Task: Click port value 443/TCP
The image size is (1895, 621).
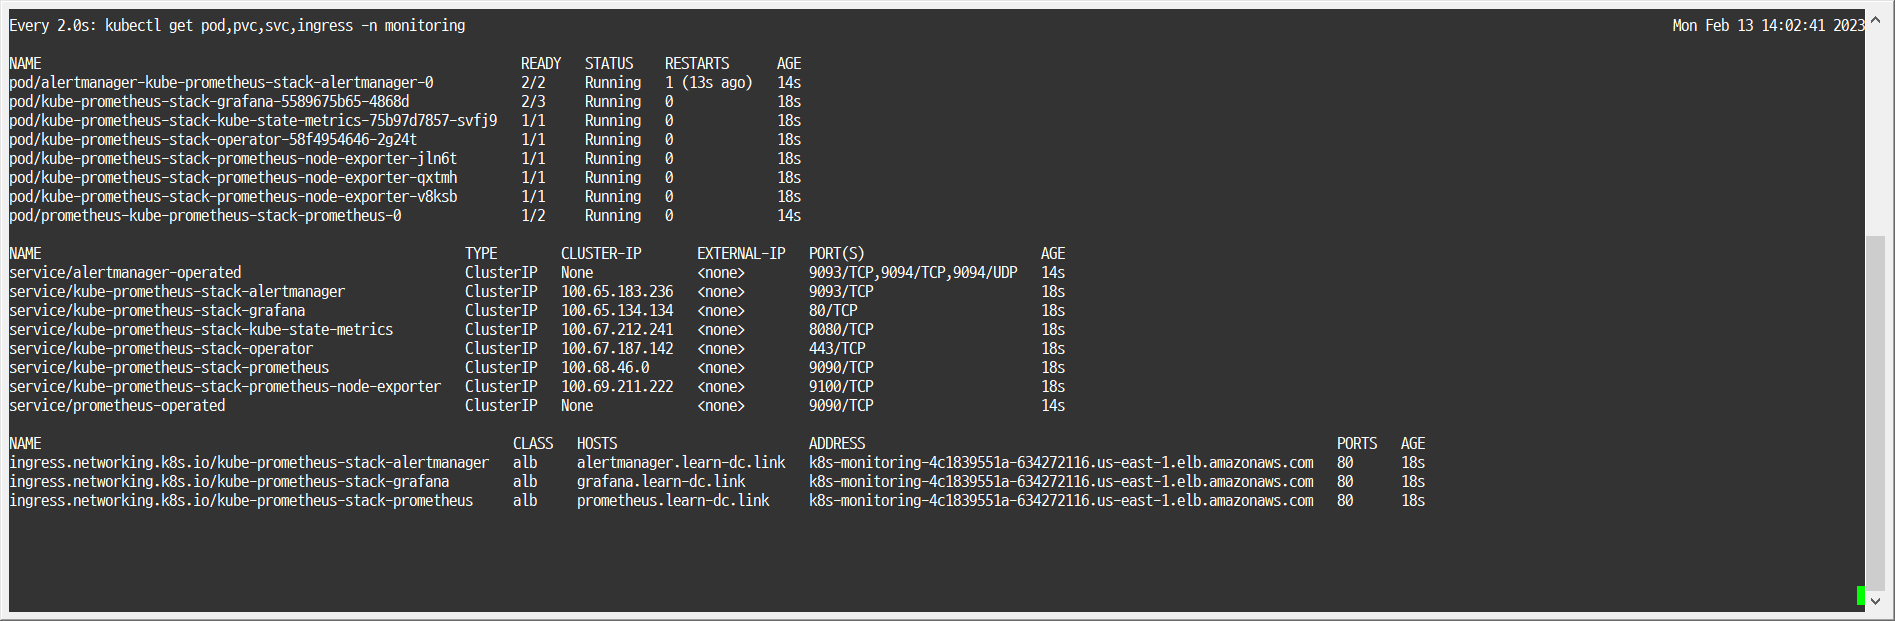Action: (x=837, y=349)
